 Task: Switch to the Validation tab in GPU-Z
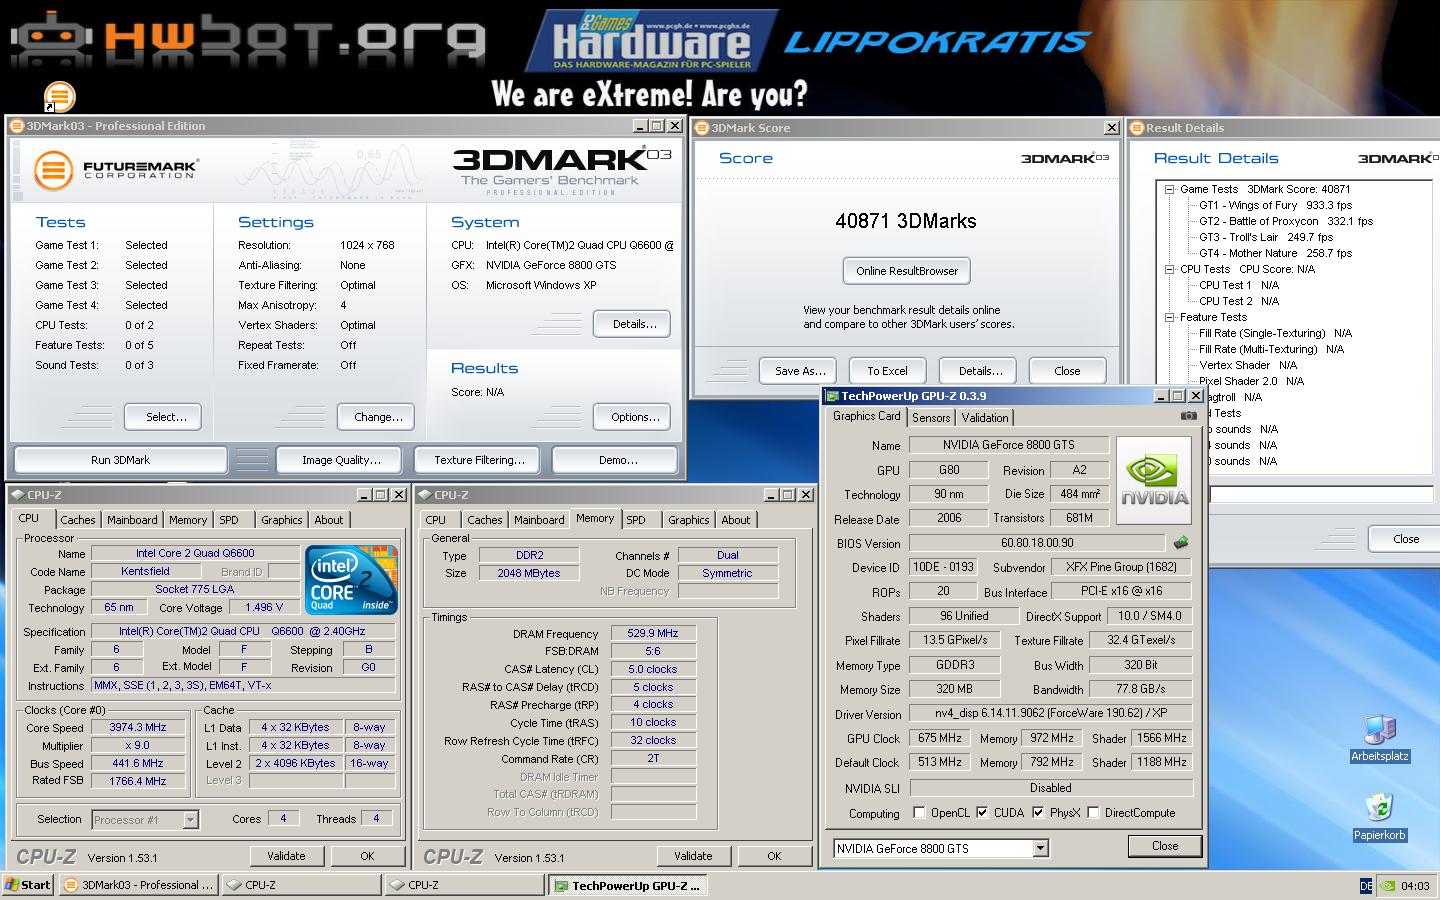[985, 418]
